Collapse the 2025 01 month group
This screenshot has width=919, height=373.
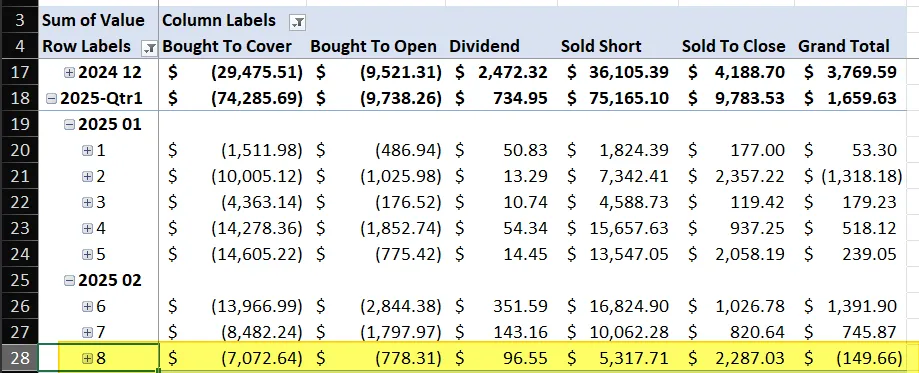pos(70,124)
